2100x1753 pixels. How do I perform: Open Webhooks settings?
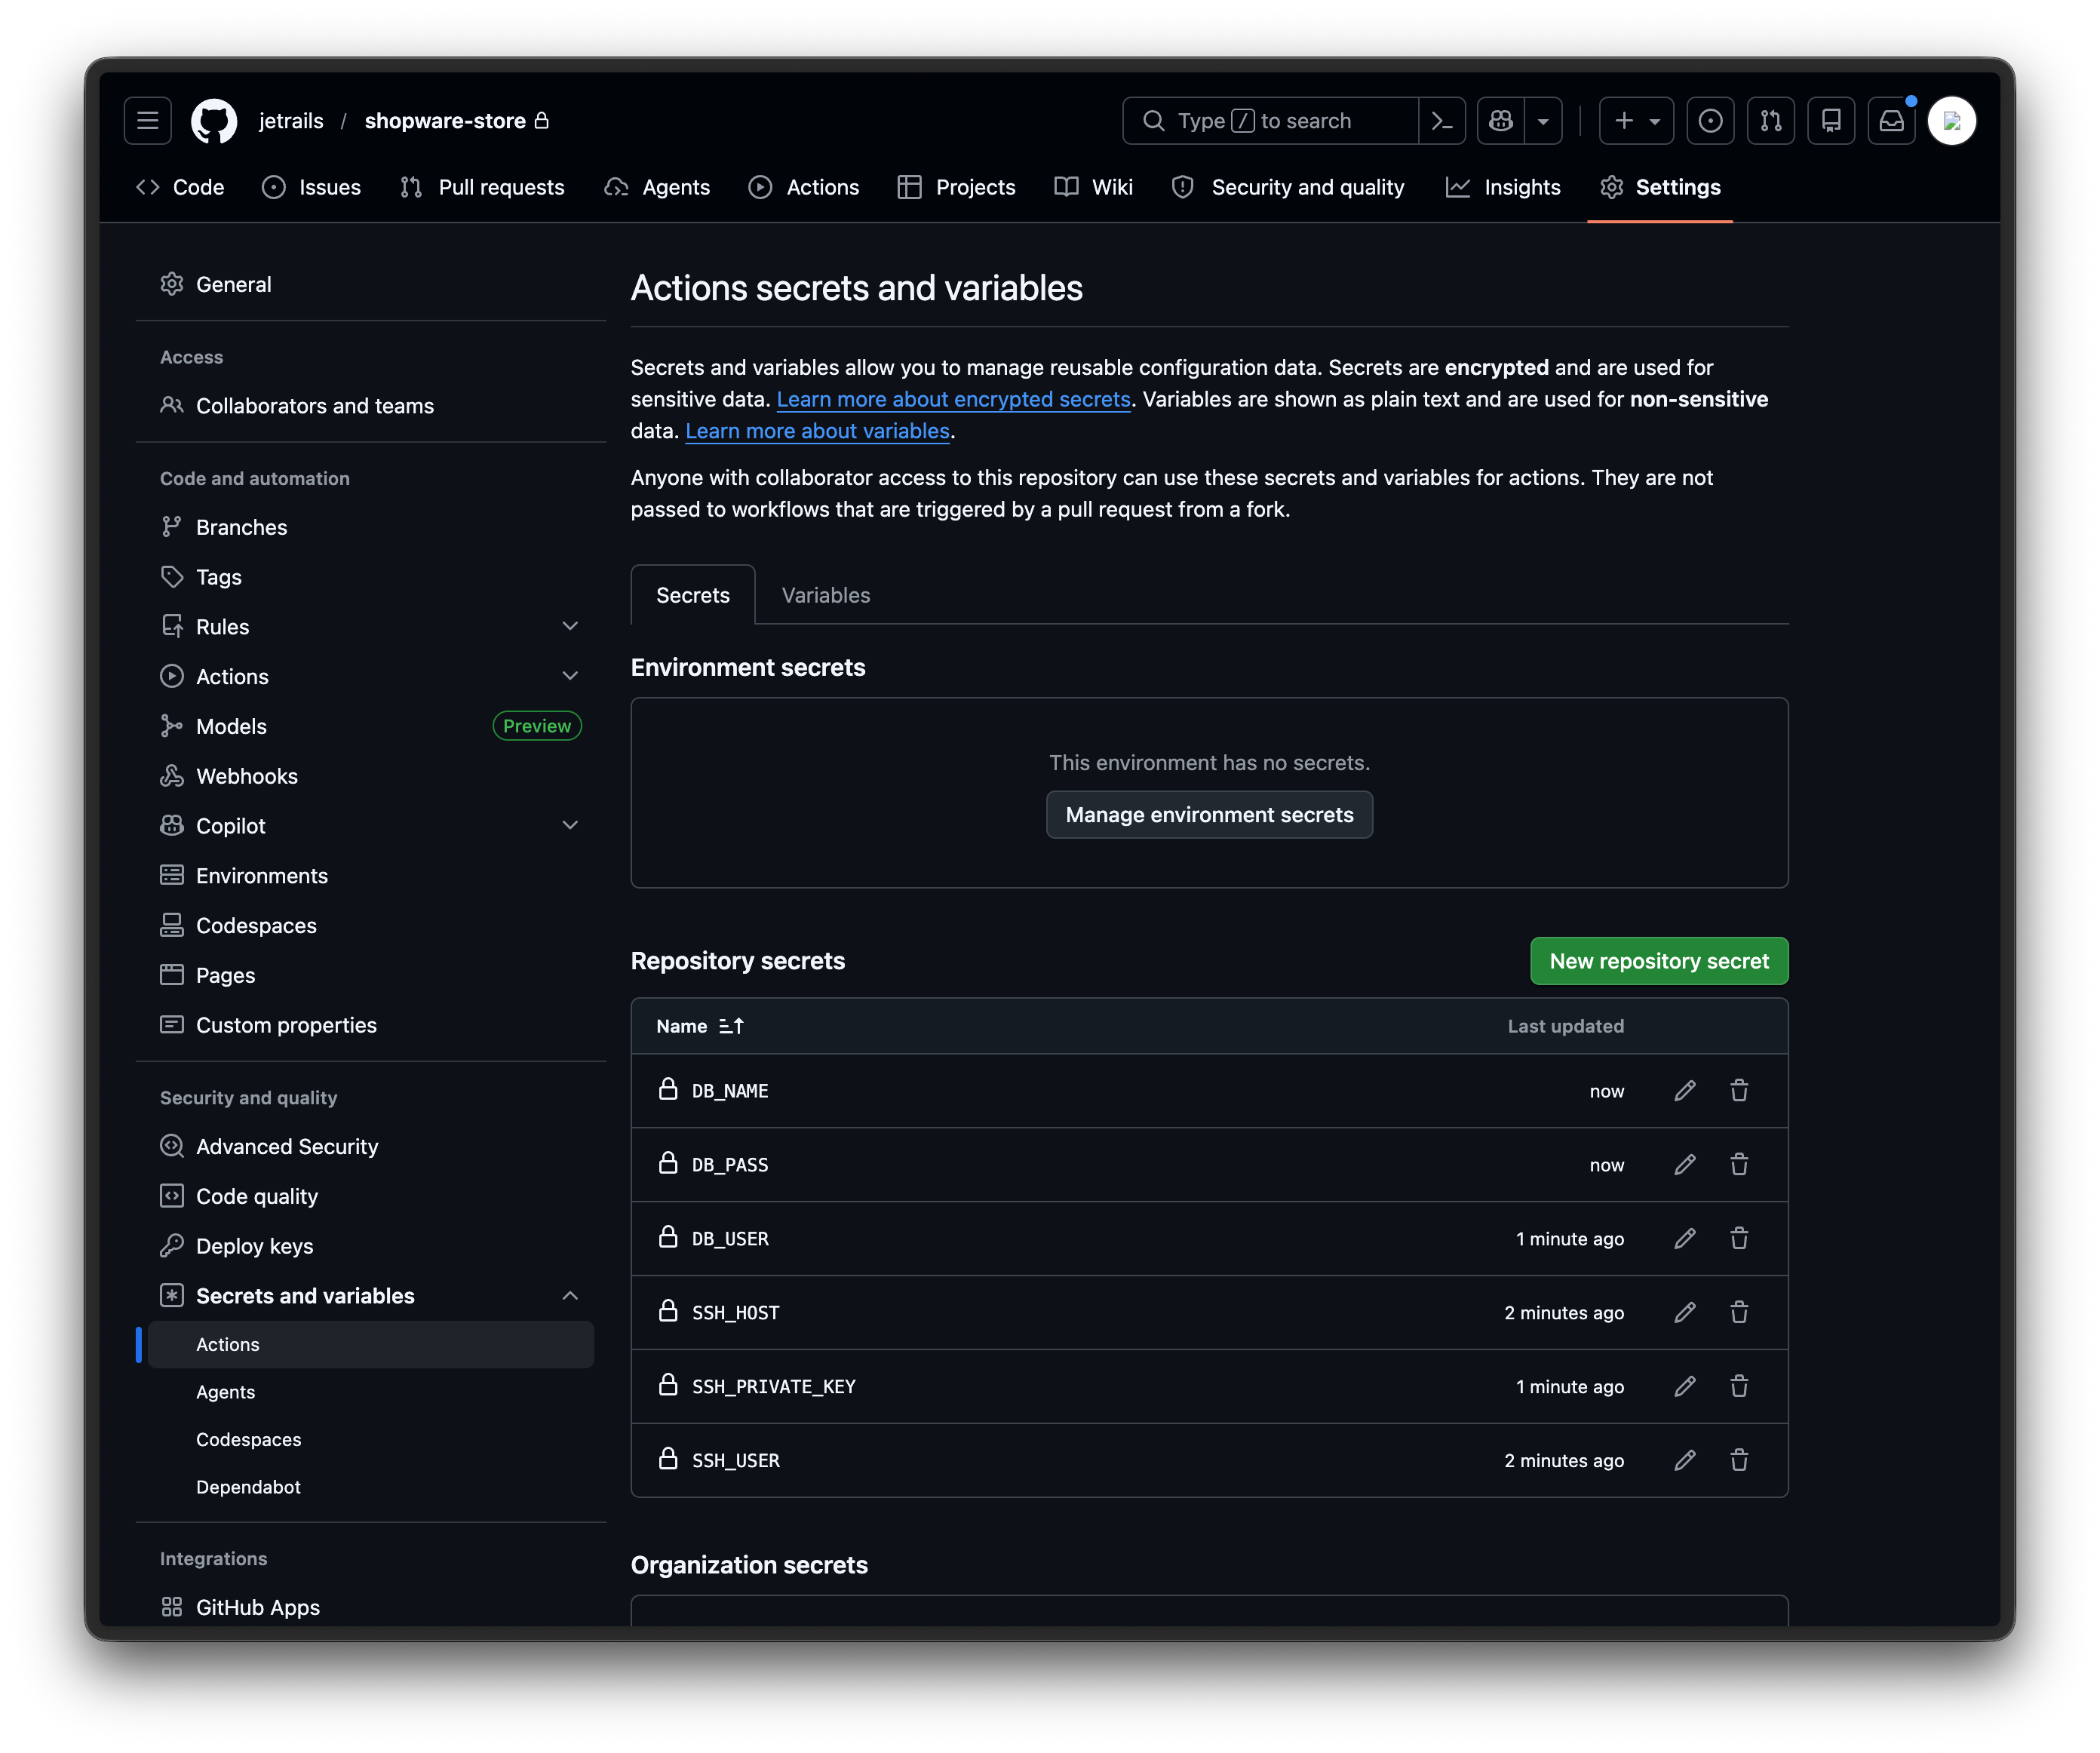point(371,776)
